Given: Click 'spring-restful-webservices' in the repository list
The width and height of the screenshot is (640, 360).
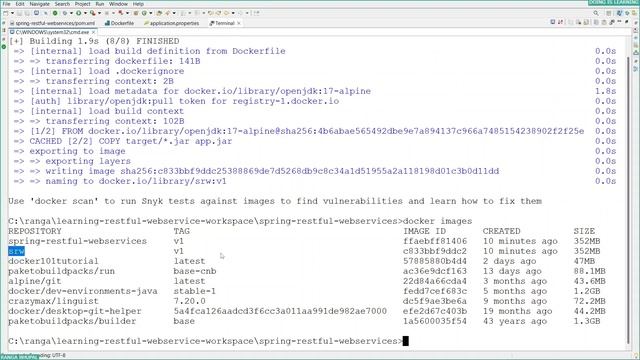Looking at the screenshot, I should (78, 241).
